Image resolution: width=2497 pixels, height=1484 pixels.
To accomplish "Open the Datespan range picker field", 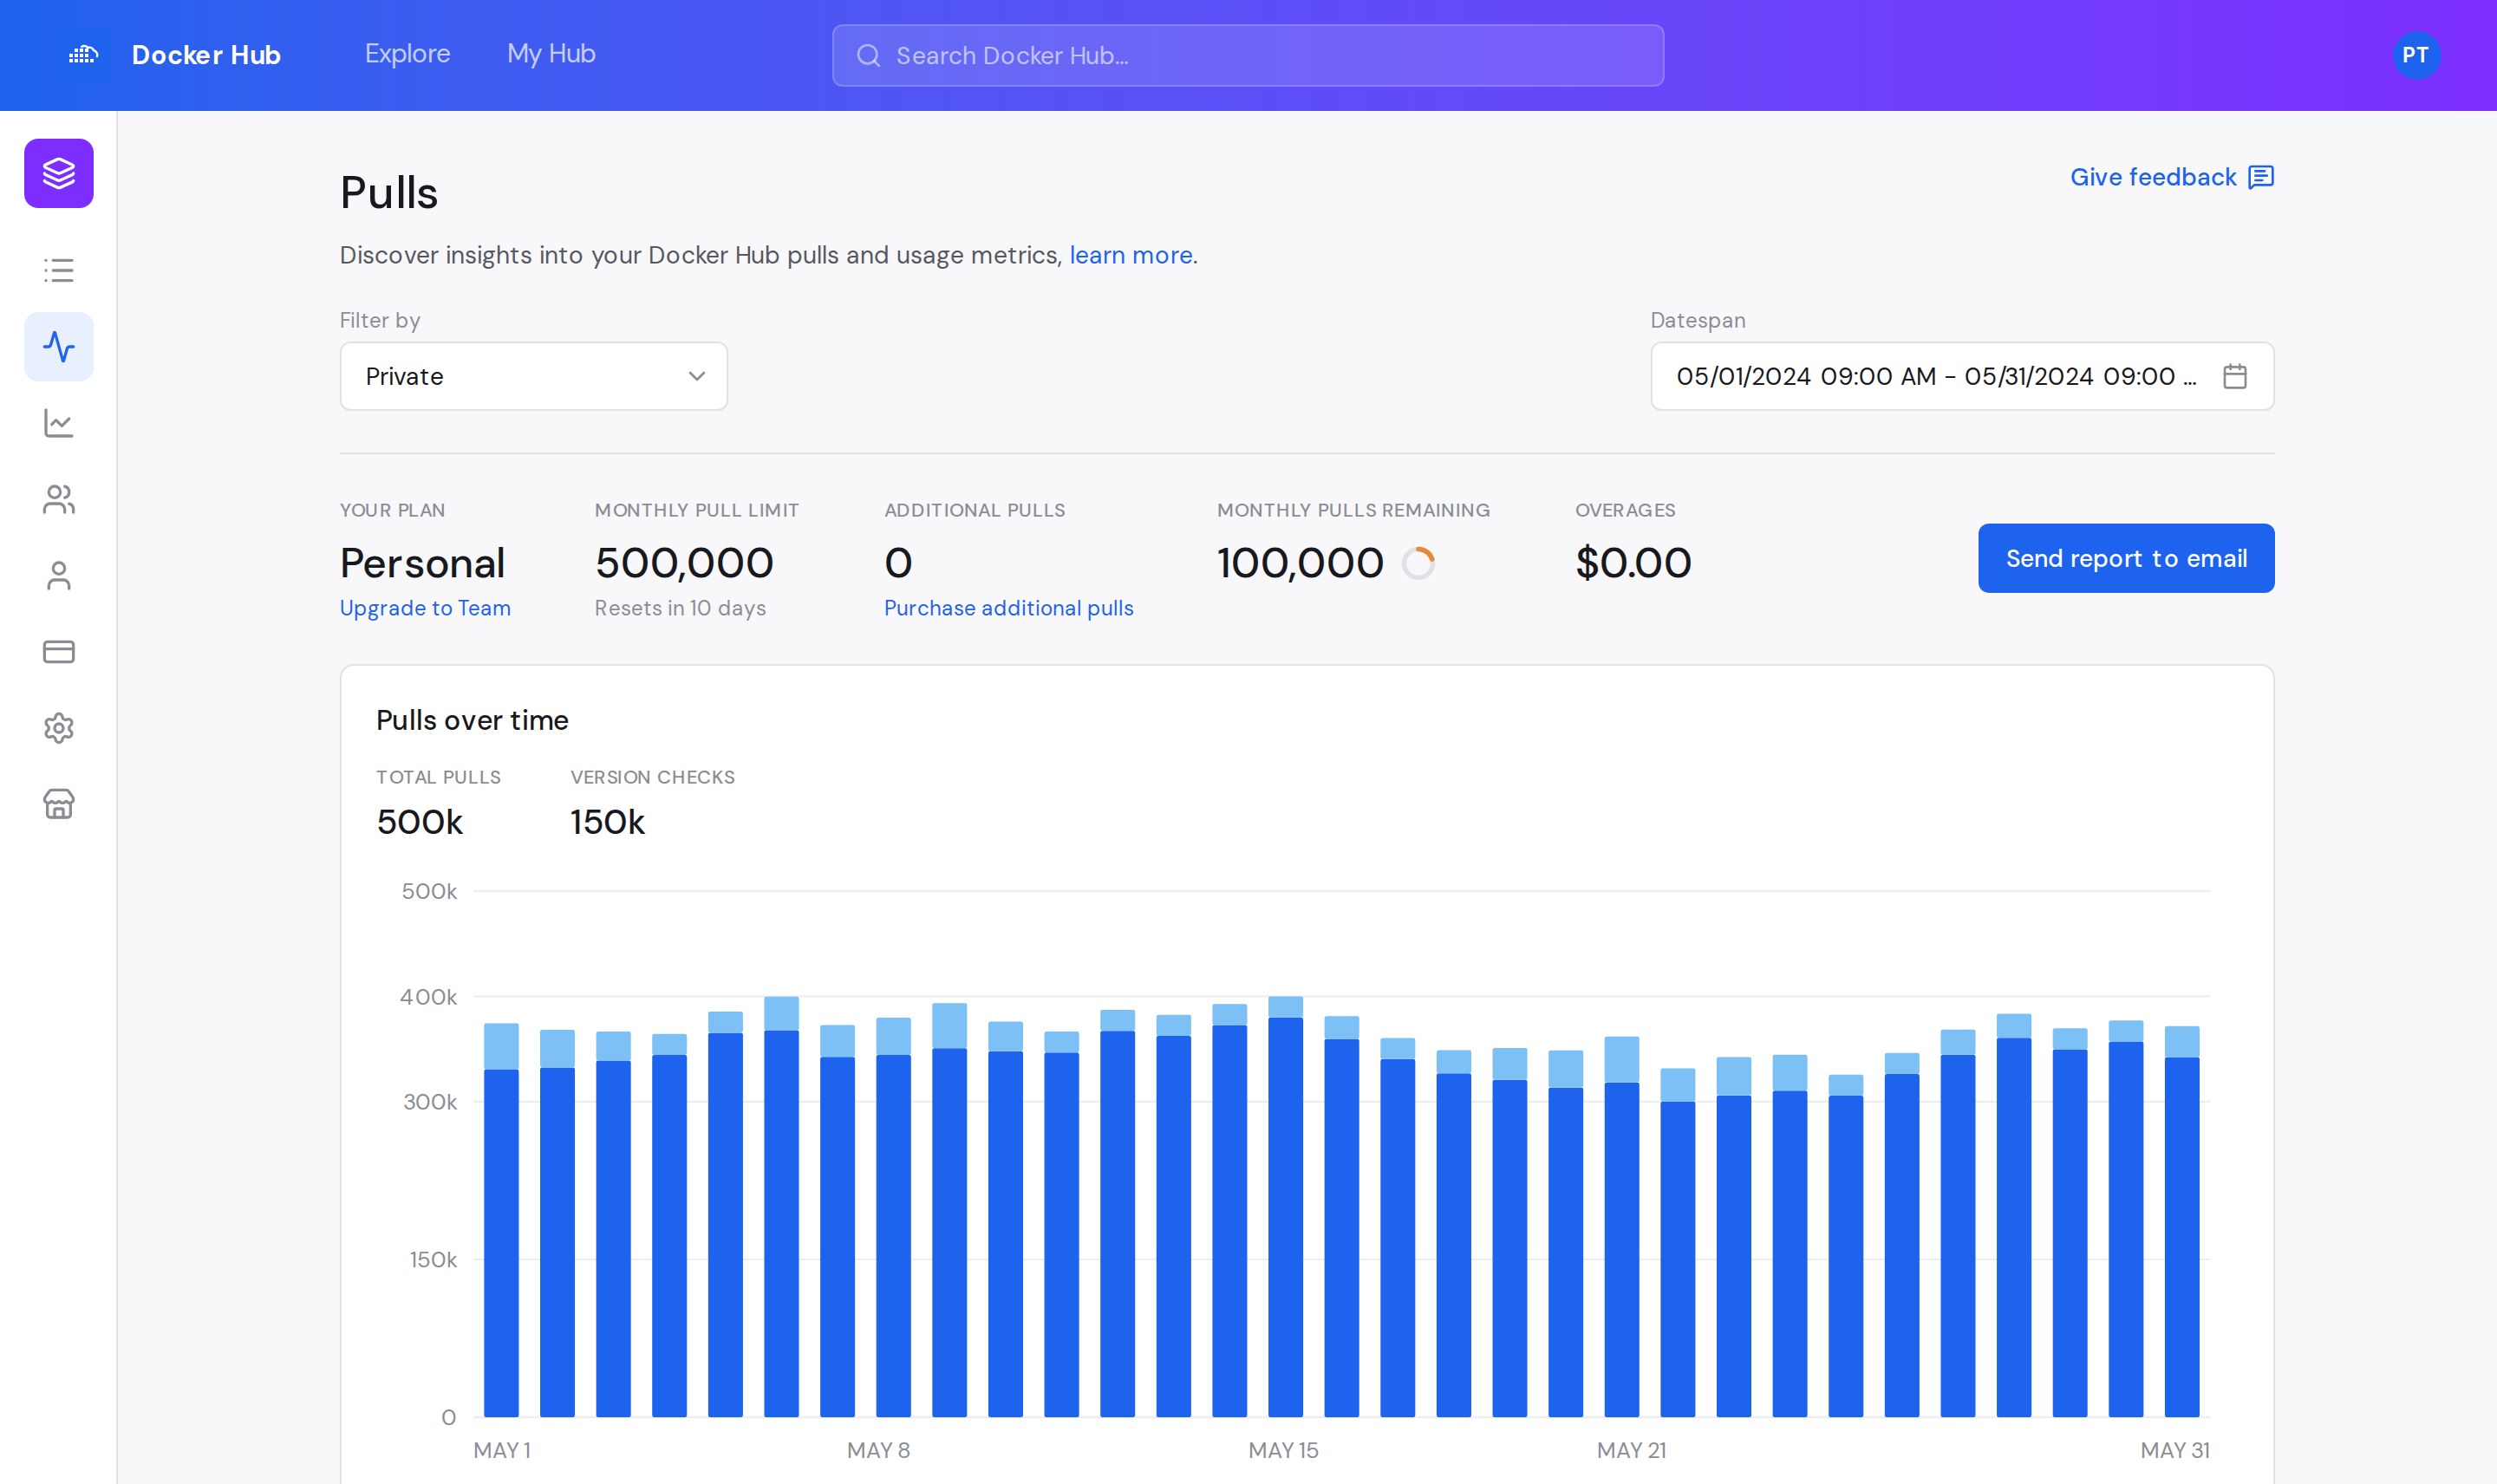I will [x=1962, y=376].
